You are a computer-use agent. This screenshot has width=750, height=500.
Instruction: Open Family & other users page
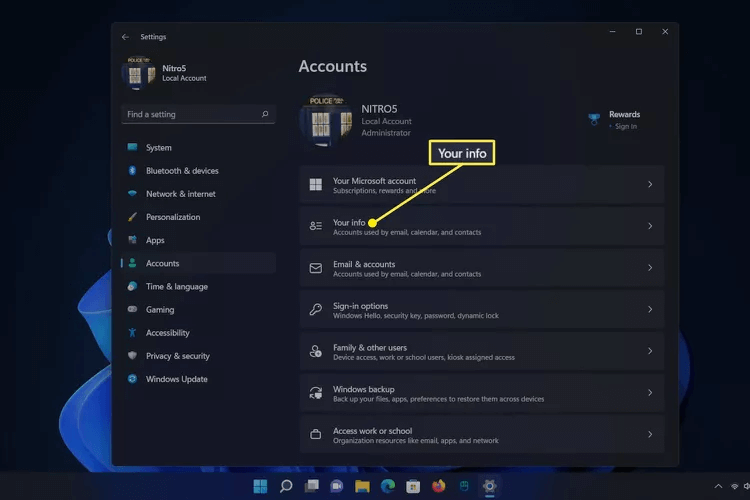coord(482,351)
